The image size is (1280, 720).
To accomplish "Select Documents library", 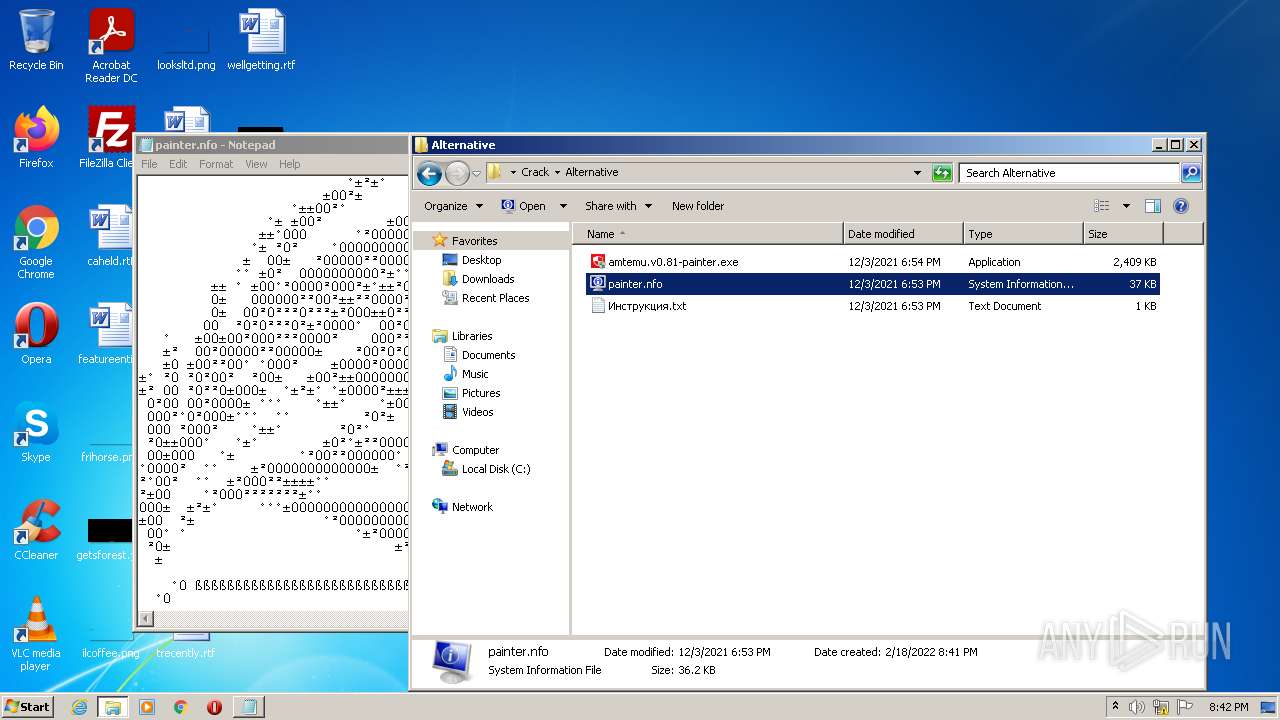I will (478, 355).
